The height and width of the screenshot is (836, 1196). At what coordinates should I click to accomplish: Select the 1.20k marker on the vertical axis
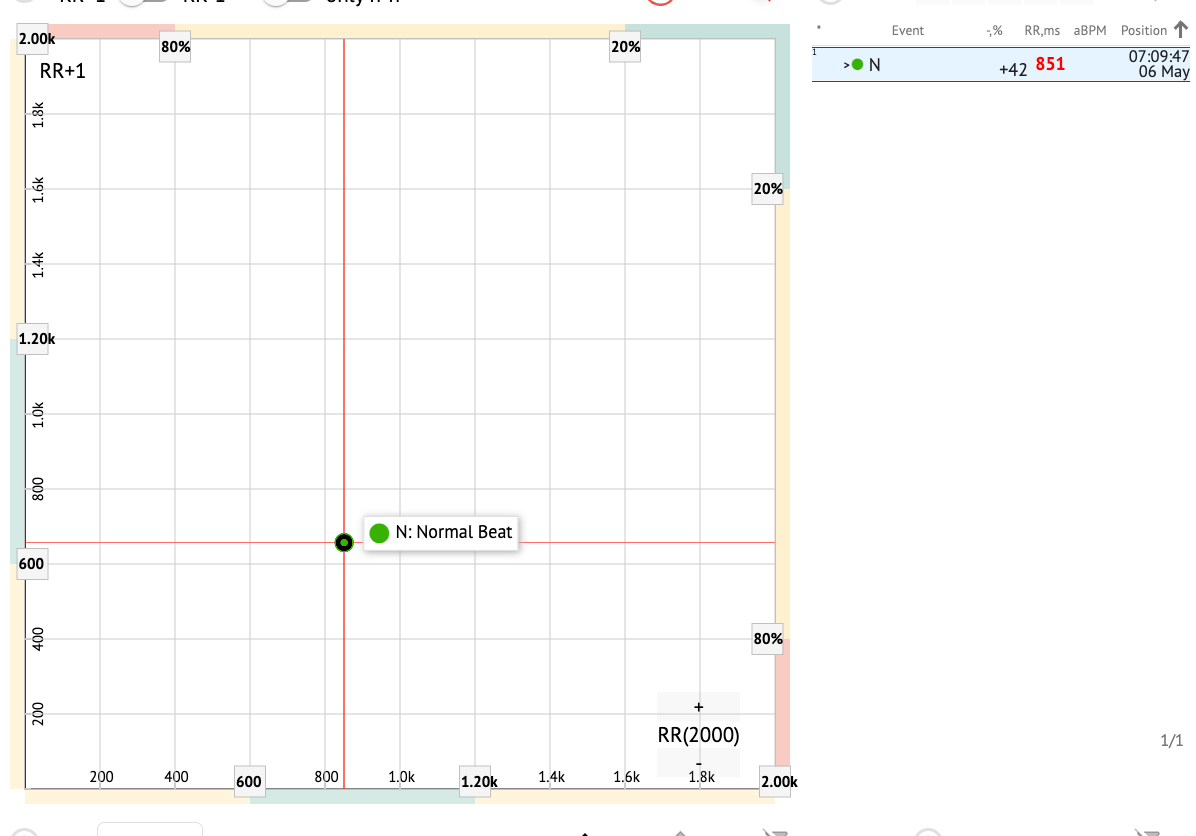coord(37,339)
